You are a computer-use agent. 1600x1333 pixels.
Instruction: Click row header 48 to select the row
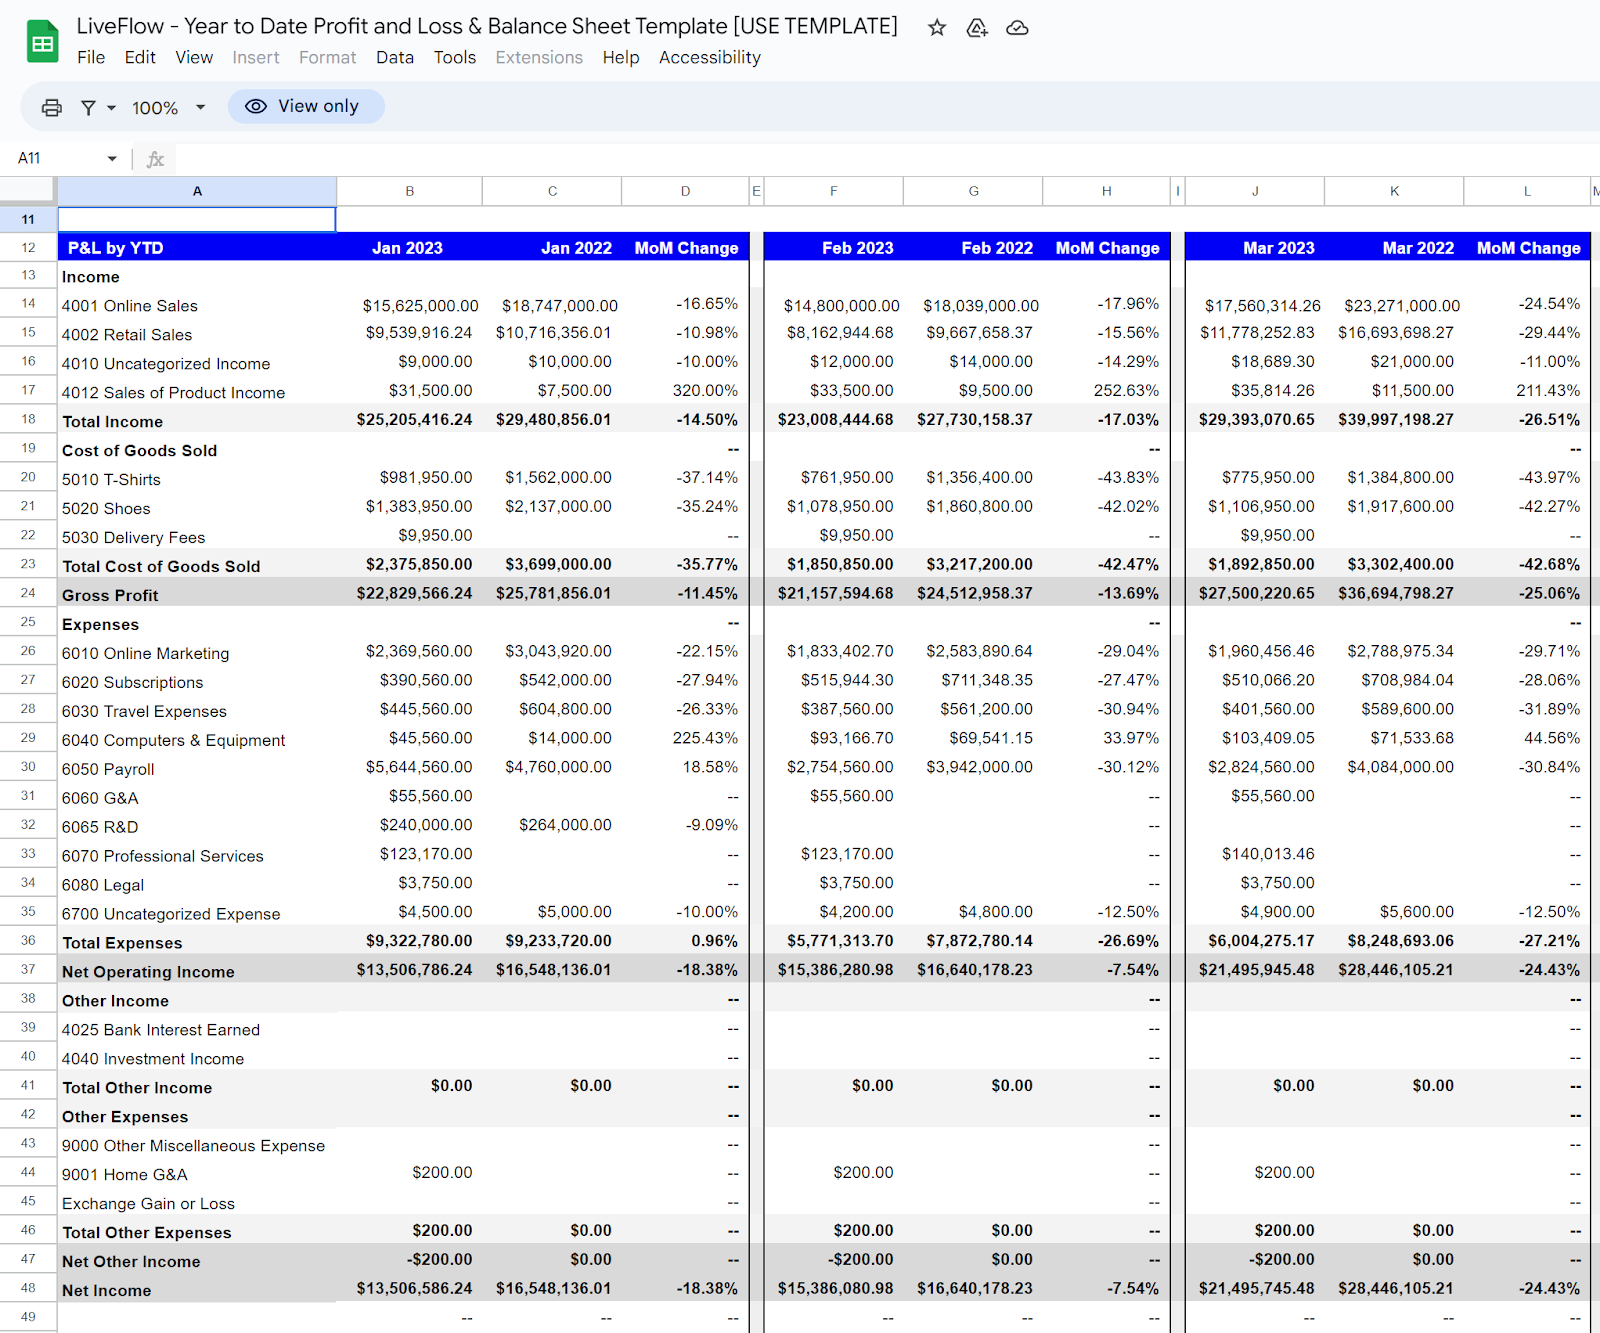28,1289
